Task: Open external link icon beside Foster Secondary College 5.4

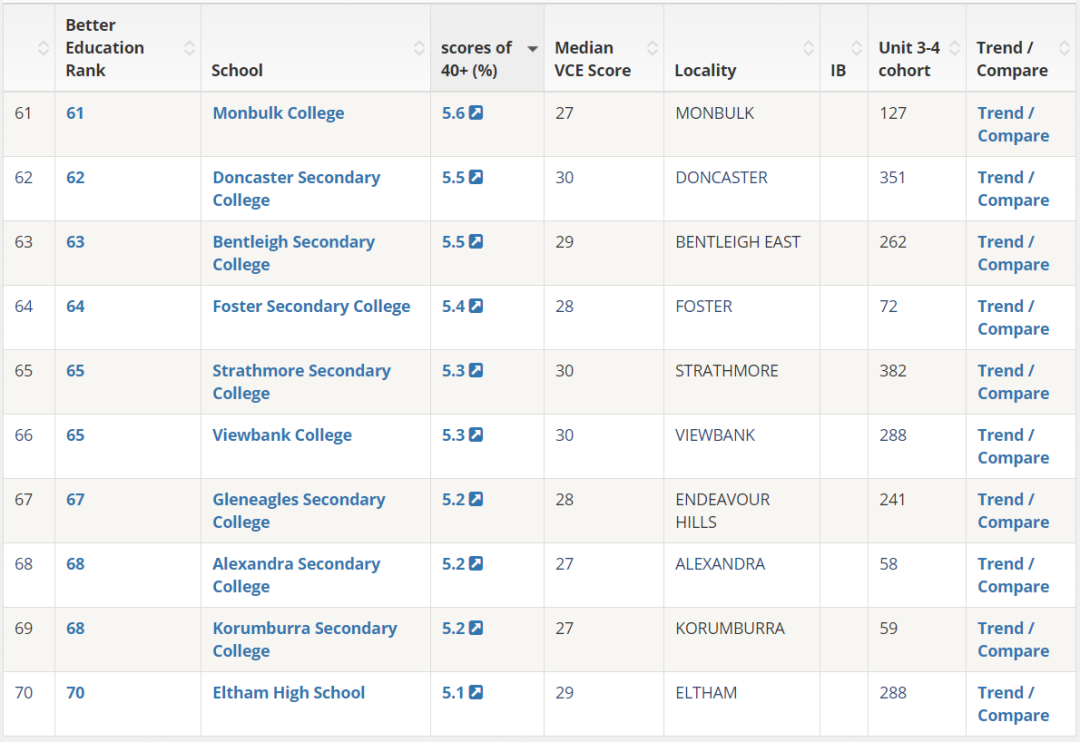Action: click(476, 305)
